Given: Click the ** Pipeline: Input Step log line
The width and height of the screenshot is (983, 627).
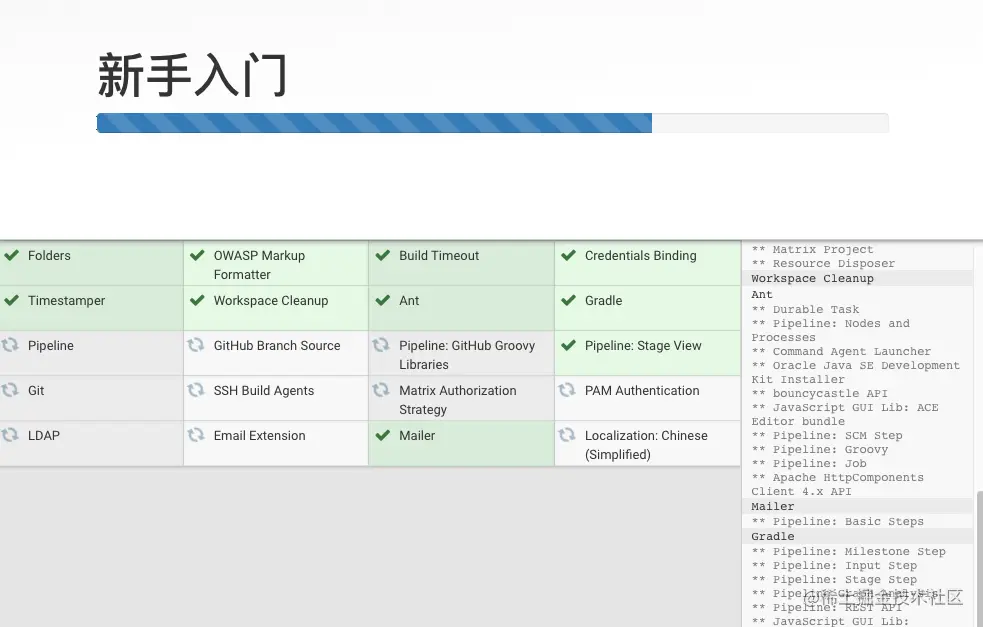Looking at the screenshot, I should (834, 566).
